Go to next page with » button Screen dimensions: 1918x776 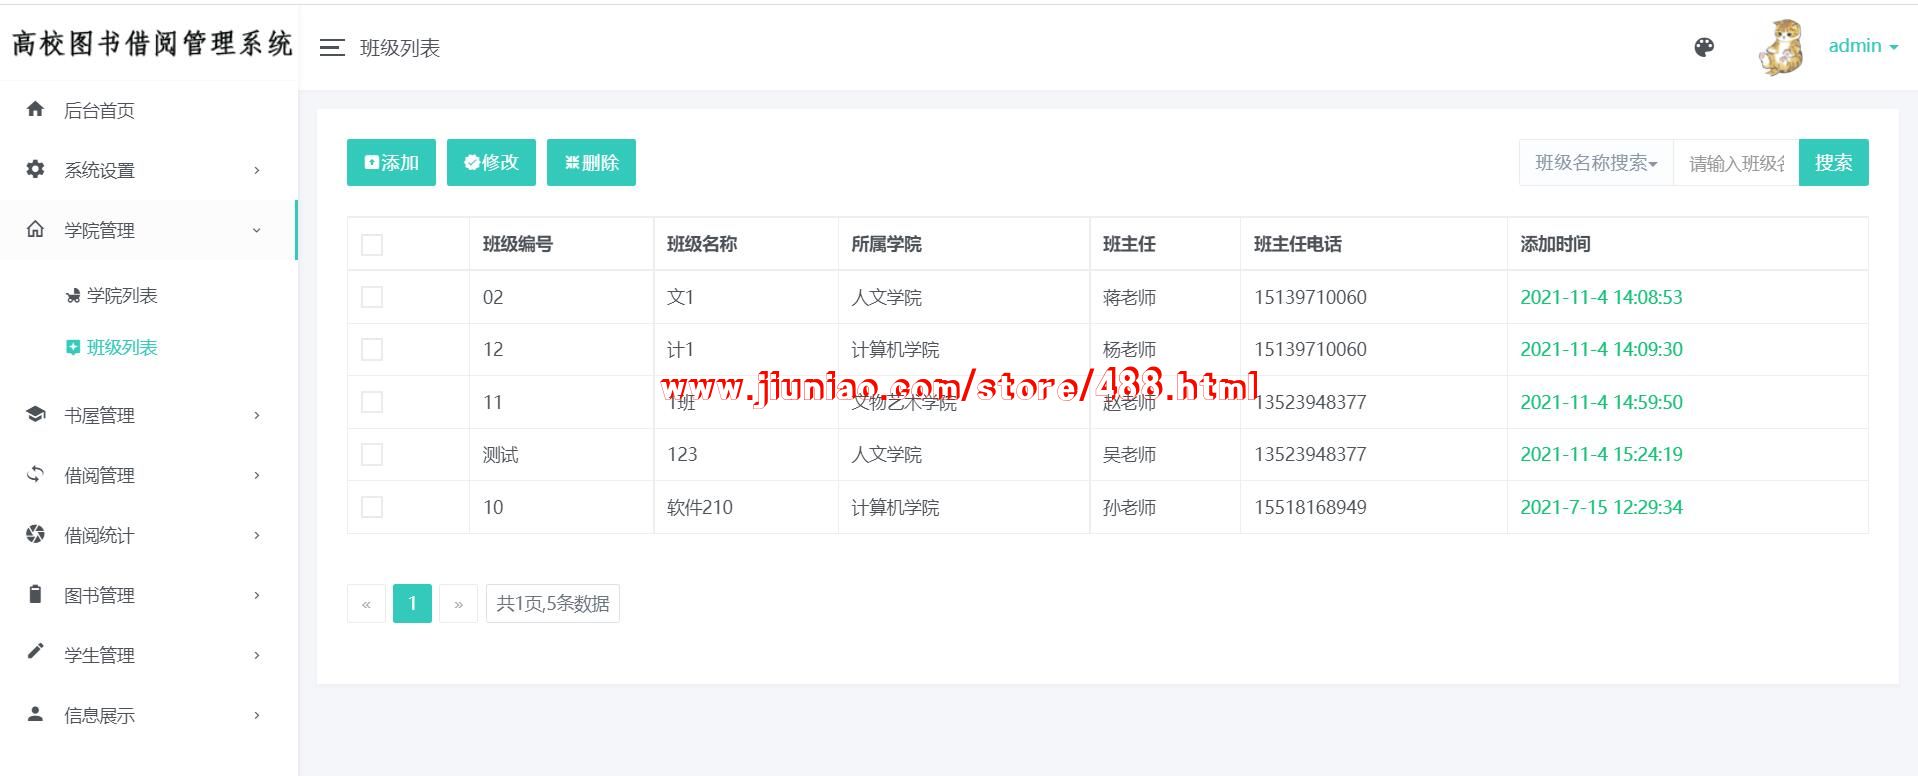coord(458,603)
